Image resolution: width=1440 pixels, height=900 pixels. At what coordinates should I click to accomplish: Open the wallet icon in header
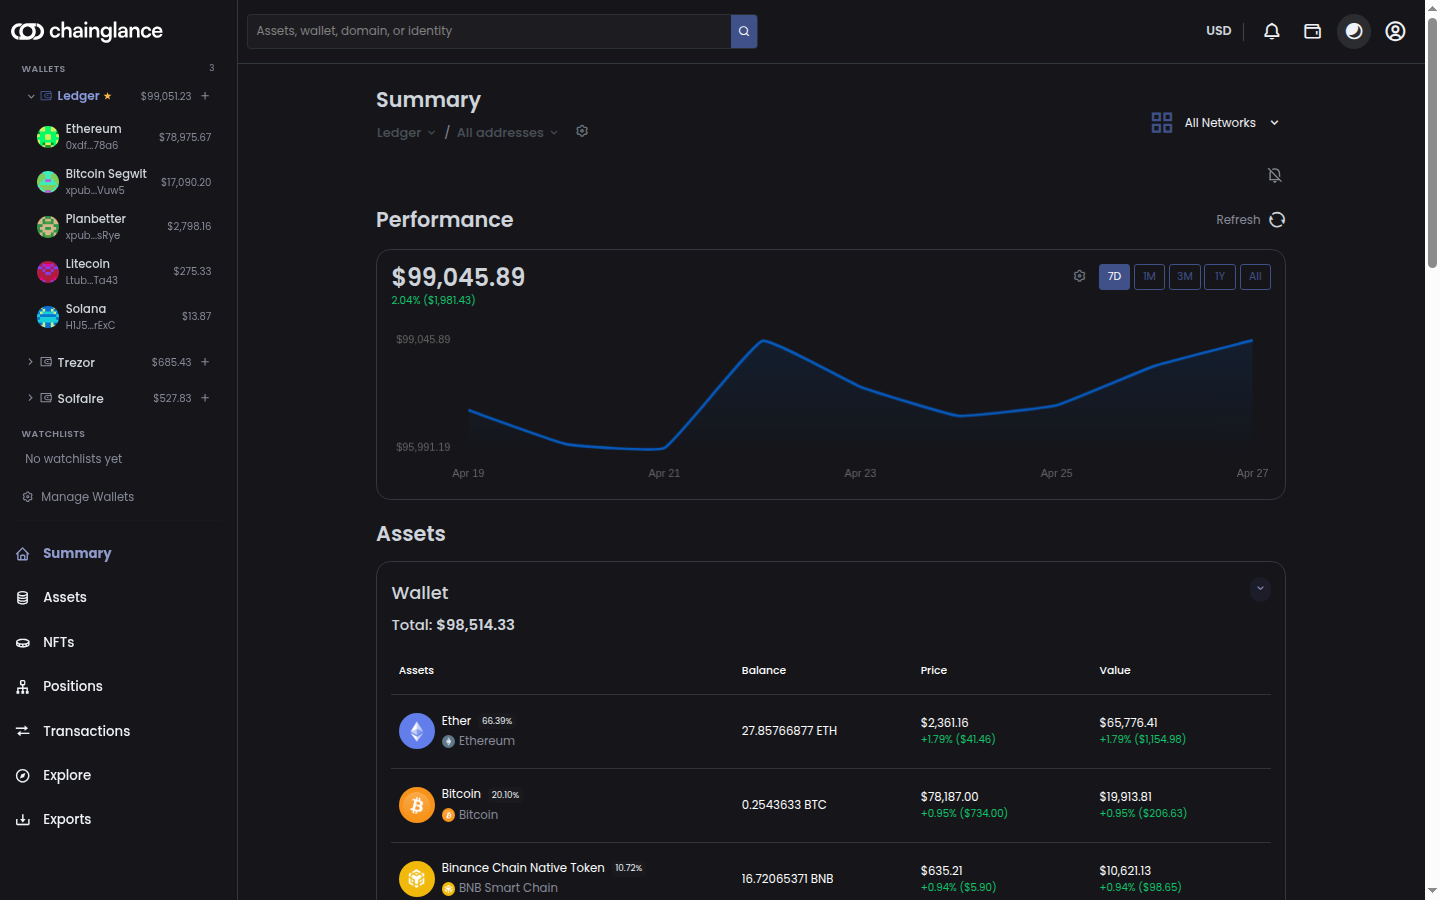pyautogui.click(x=1313, y=31)
